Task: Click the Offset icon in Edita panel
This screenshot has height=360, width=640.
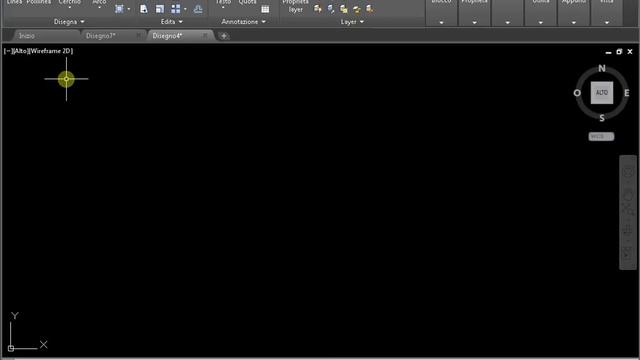Action: click(198, 9)
